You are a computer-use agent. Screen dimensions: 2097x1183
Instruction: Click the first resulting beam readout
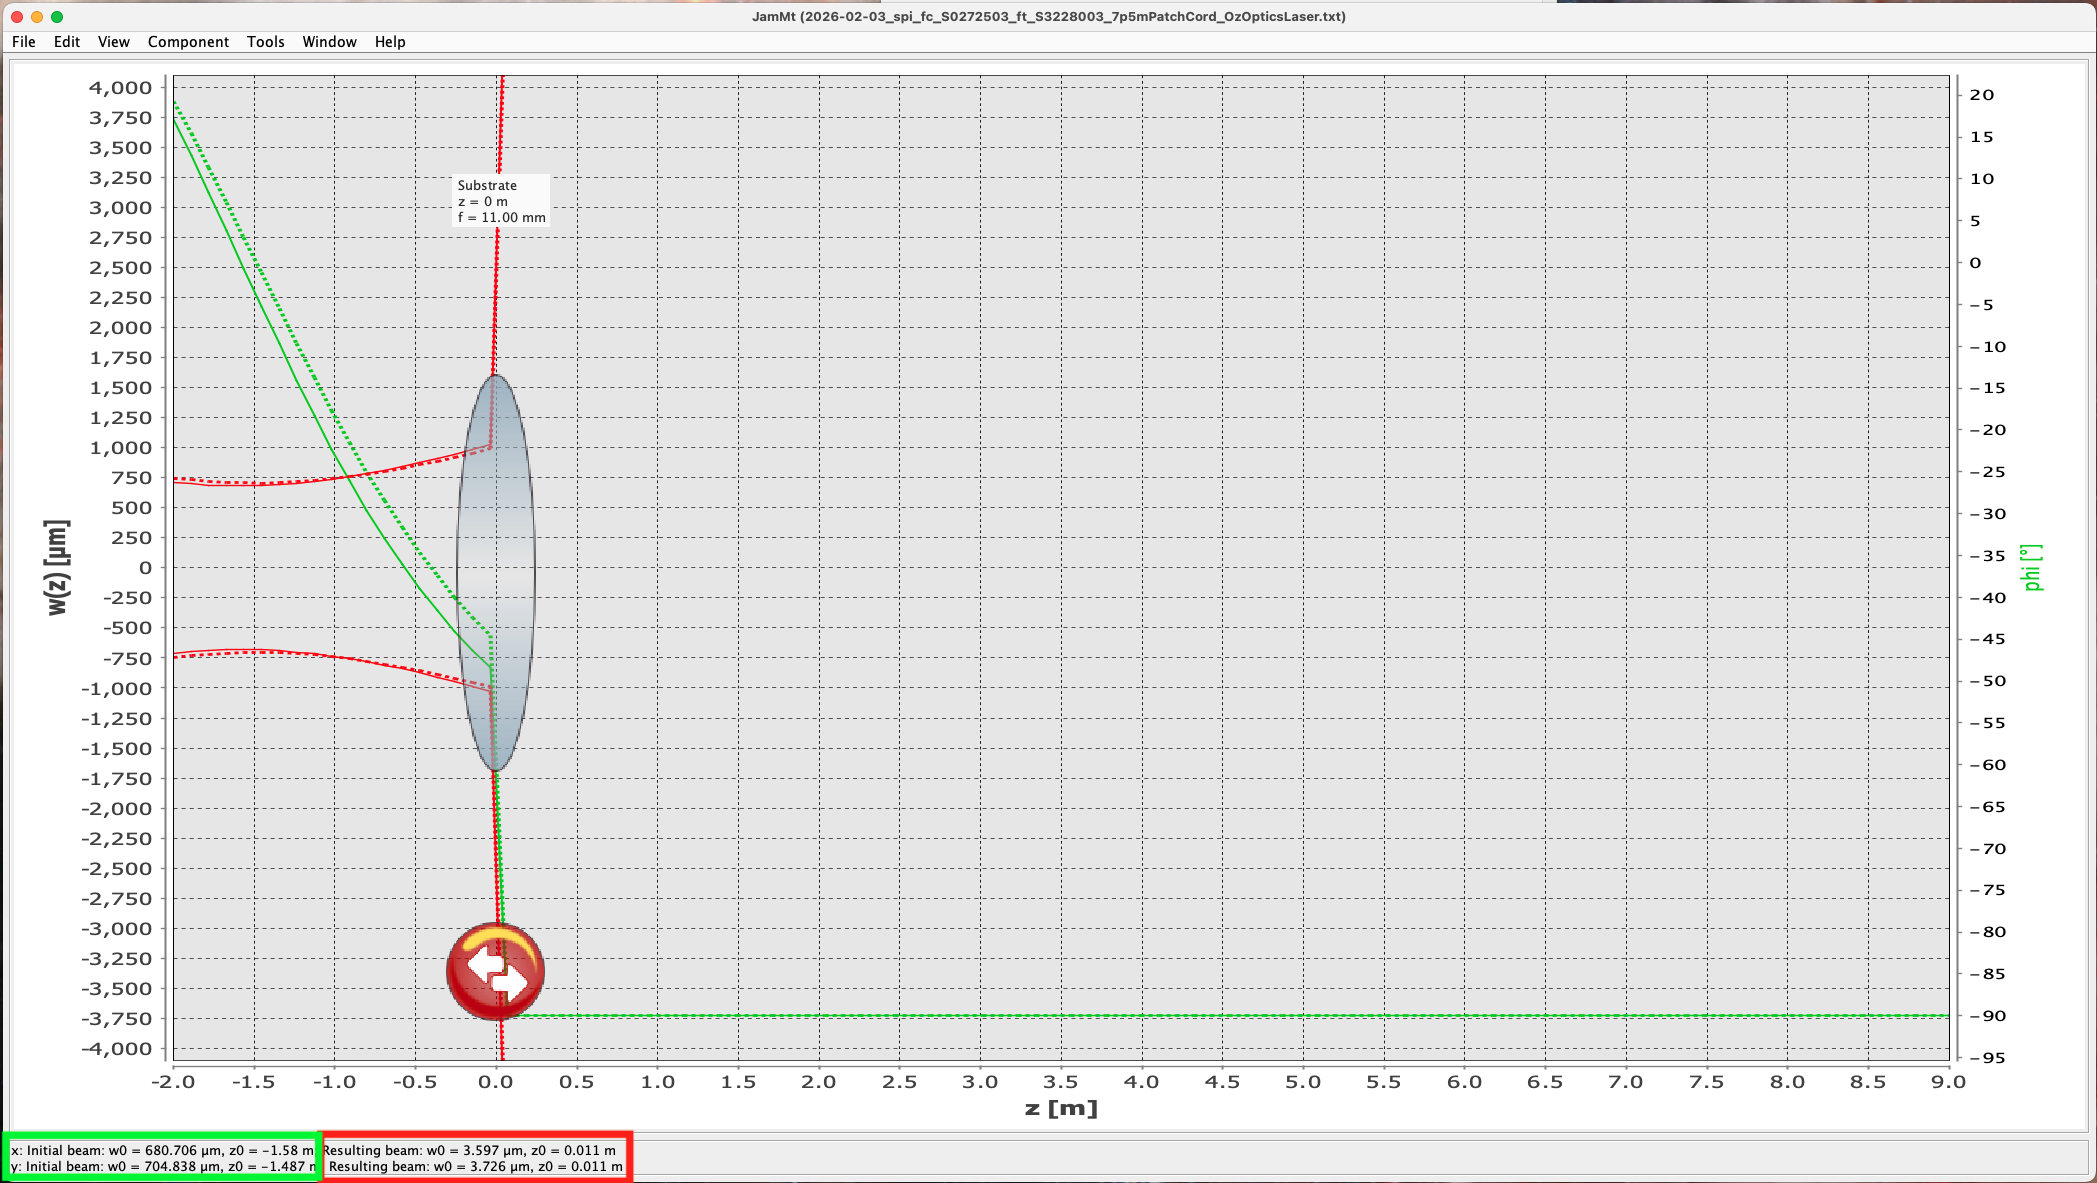tap(470, 1150)
